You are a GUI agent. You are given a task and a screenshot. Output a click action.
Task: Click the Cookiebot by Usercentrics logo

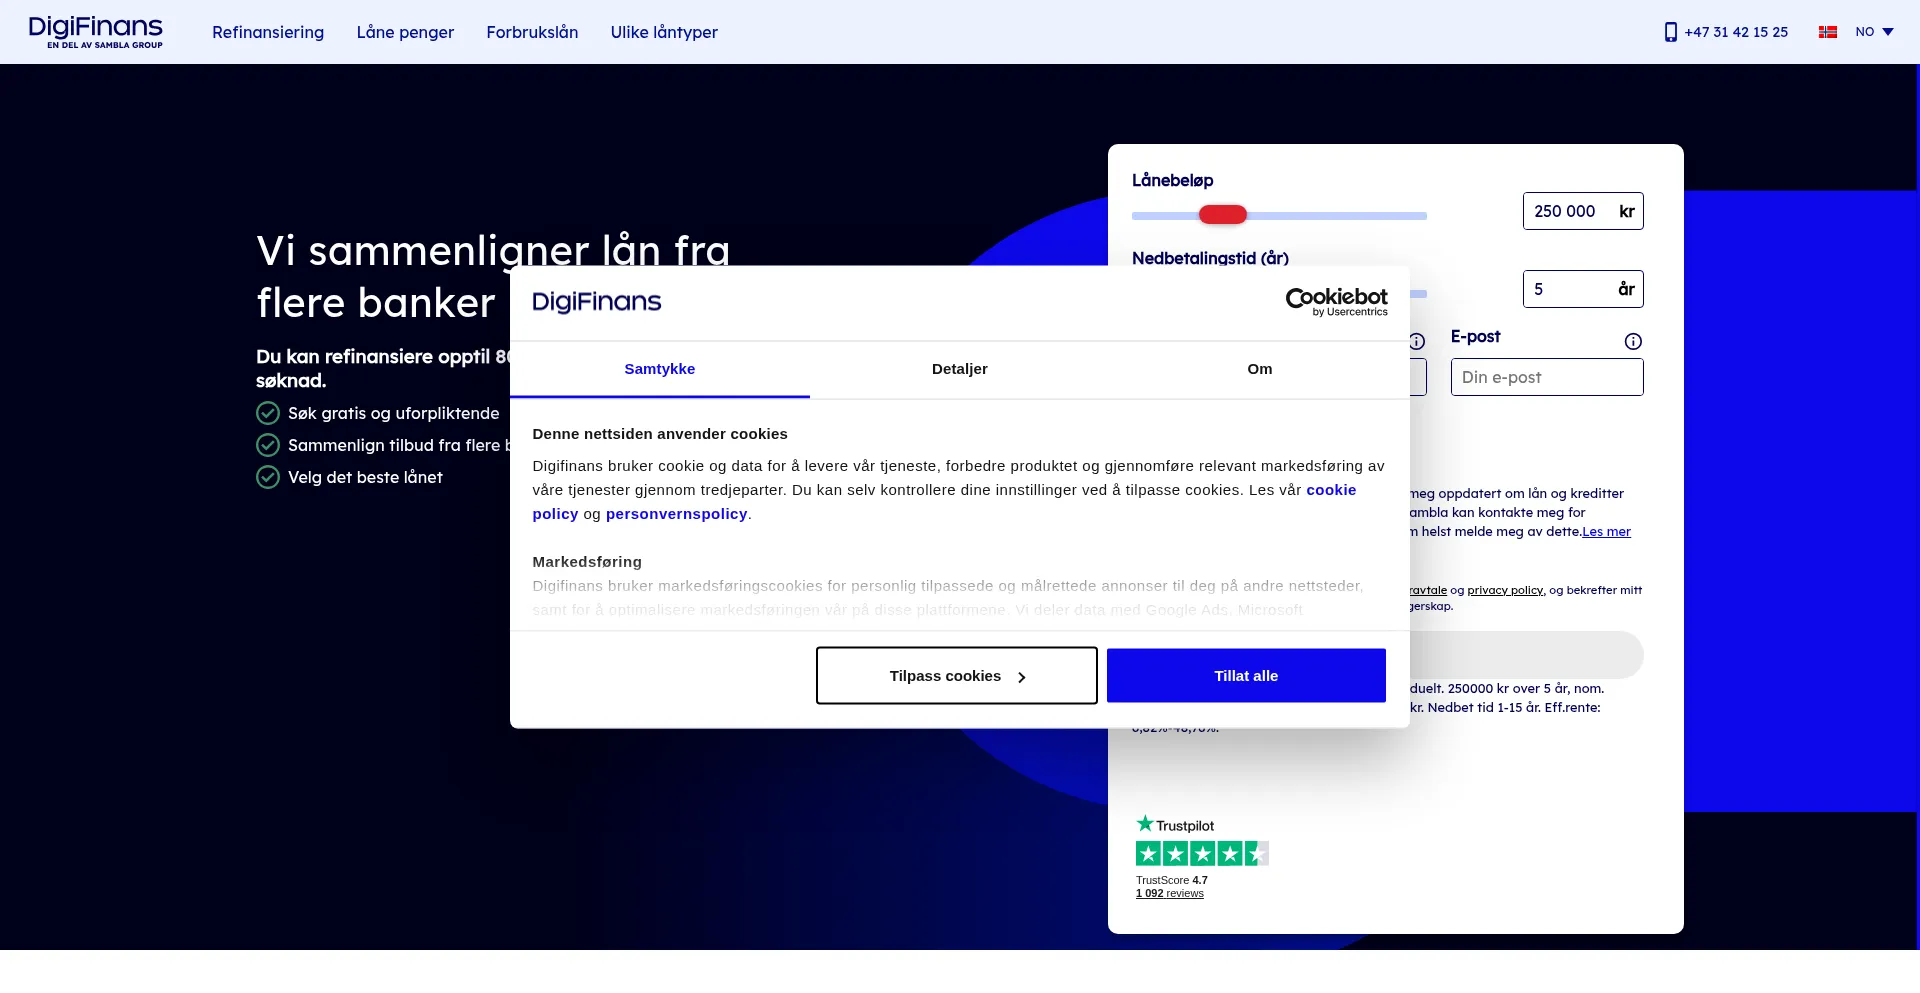click(1336, 302)
